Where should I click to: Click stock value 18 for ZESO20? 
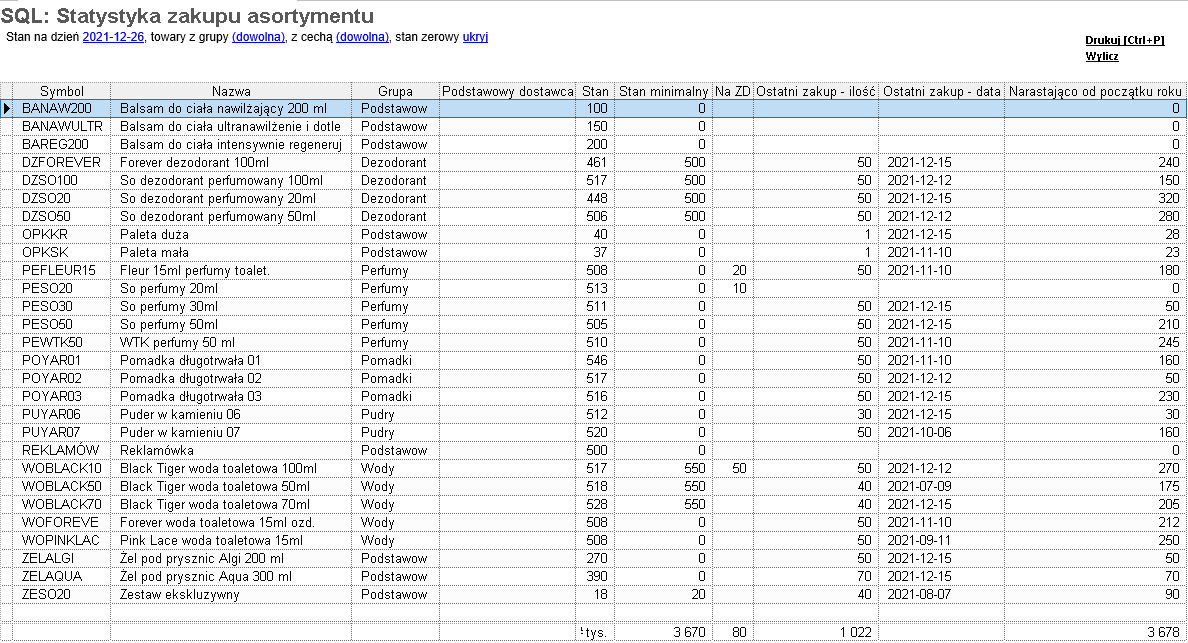pyautogui.click(x=596, y=595)
